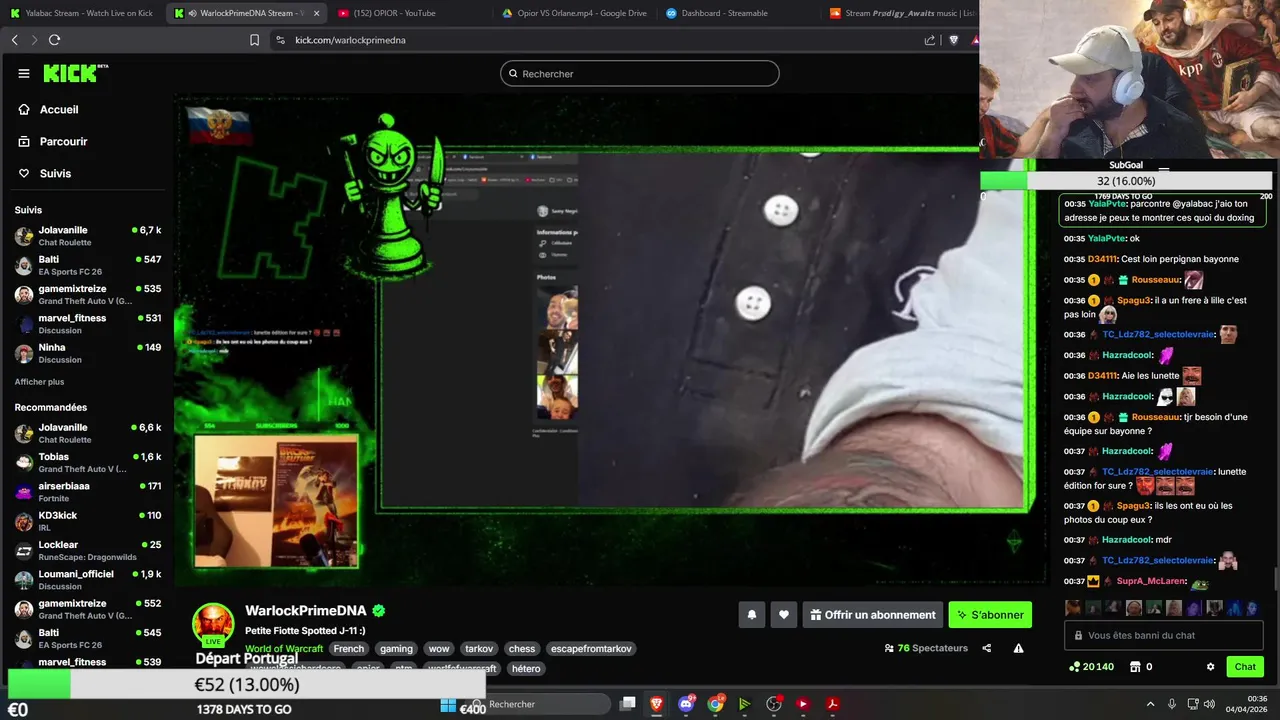Screen dimensions: 1280x720
Task: Click the browser back arrow
Action: click(x=14, y=40)
